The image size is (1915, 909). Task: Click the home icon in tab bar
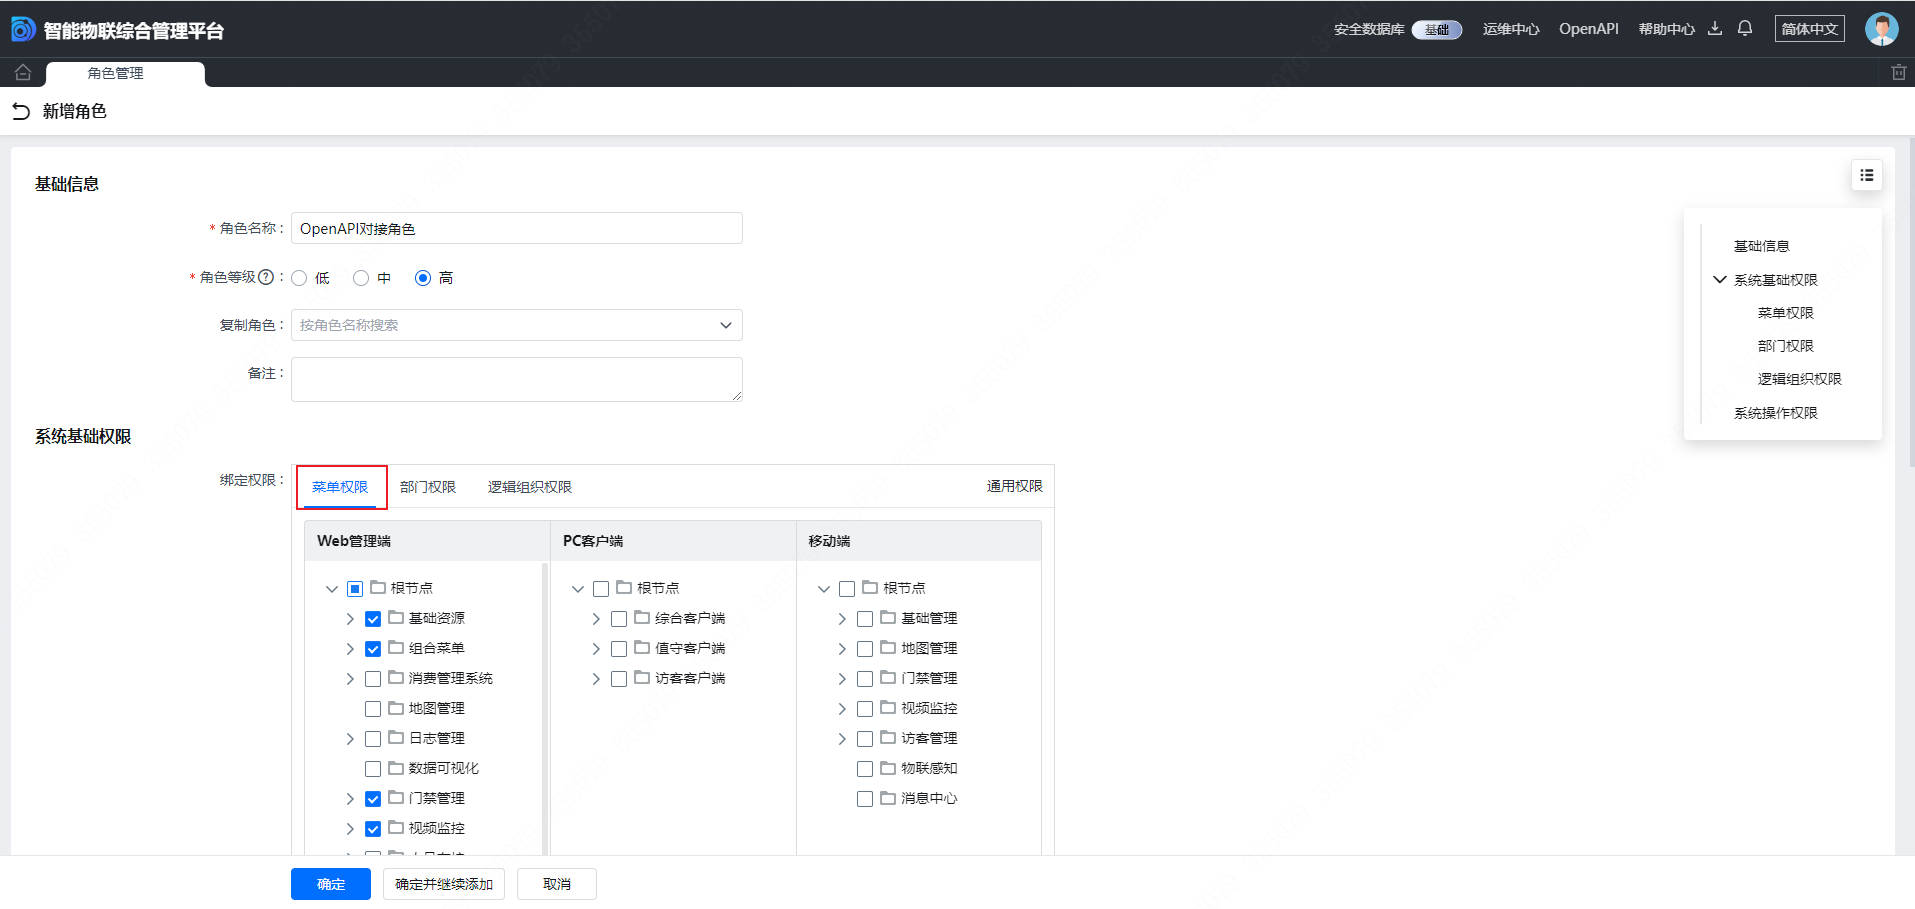point(23,73)
